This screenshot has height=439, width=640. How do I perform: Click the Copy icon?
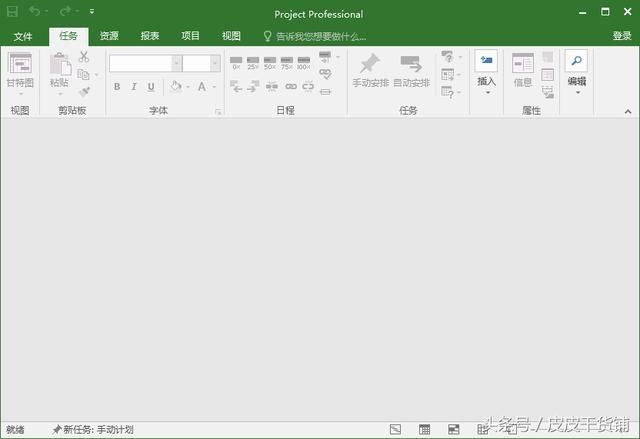(x=83, y=74)
